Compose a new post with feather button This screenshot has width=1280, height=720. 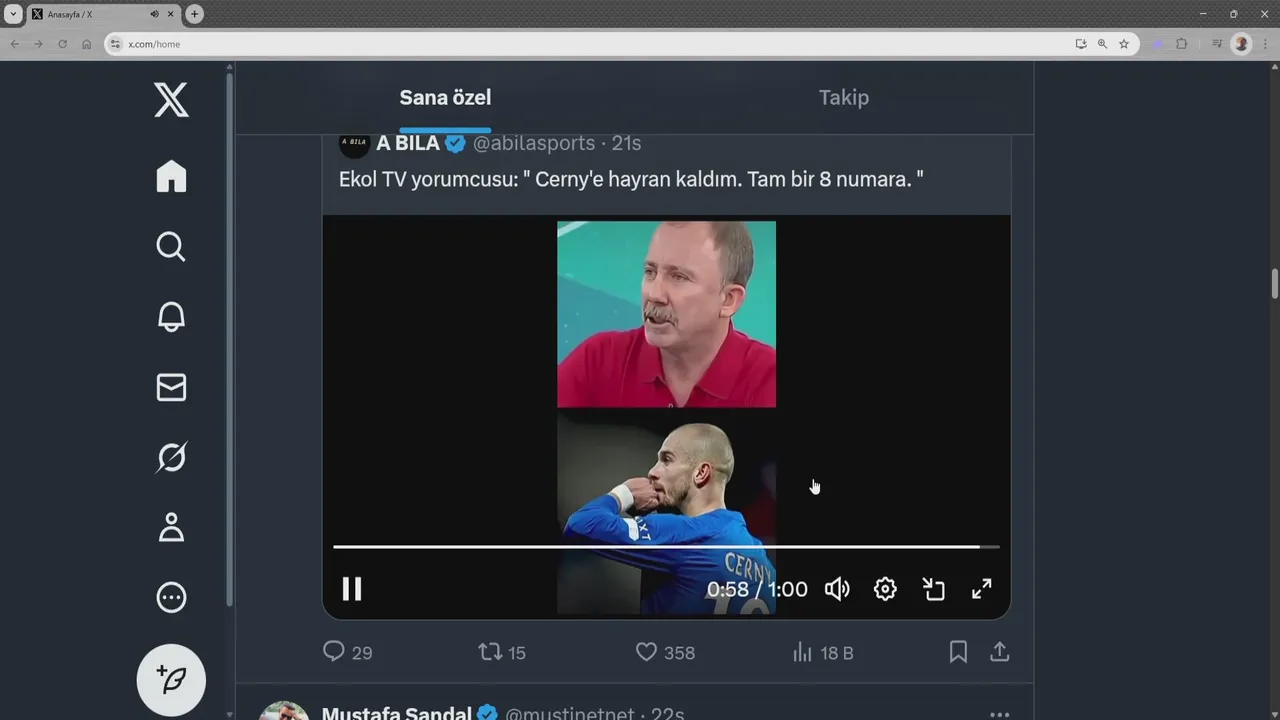click(x=171, y=679)
